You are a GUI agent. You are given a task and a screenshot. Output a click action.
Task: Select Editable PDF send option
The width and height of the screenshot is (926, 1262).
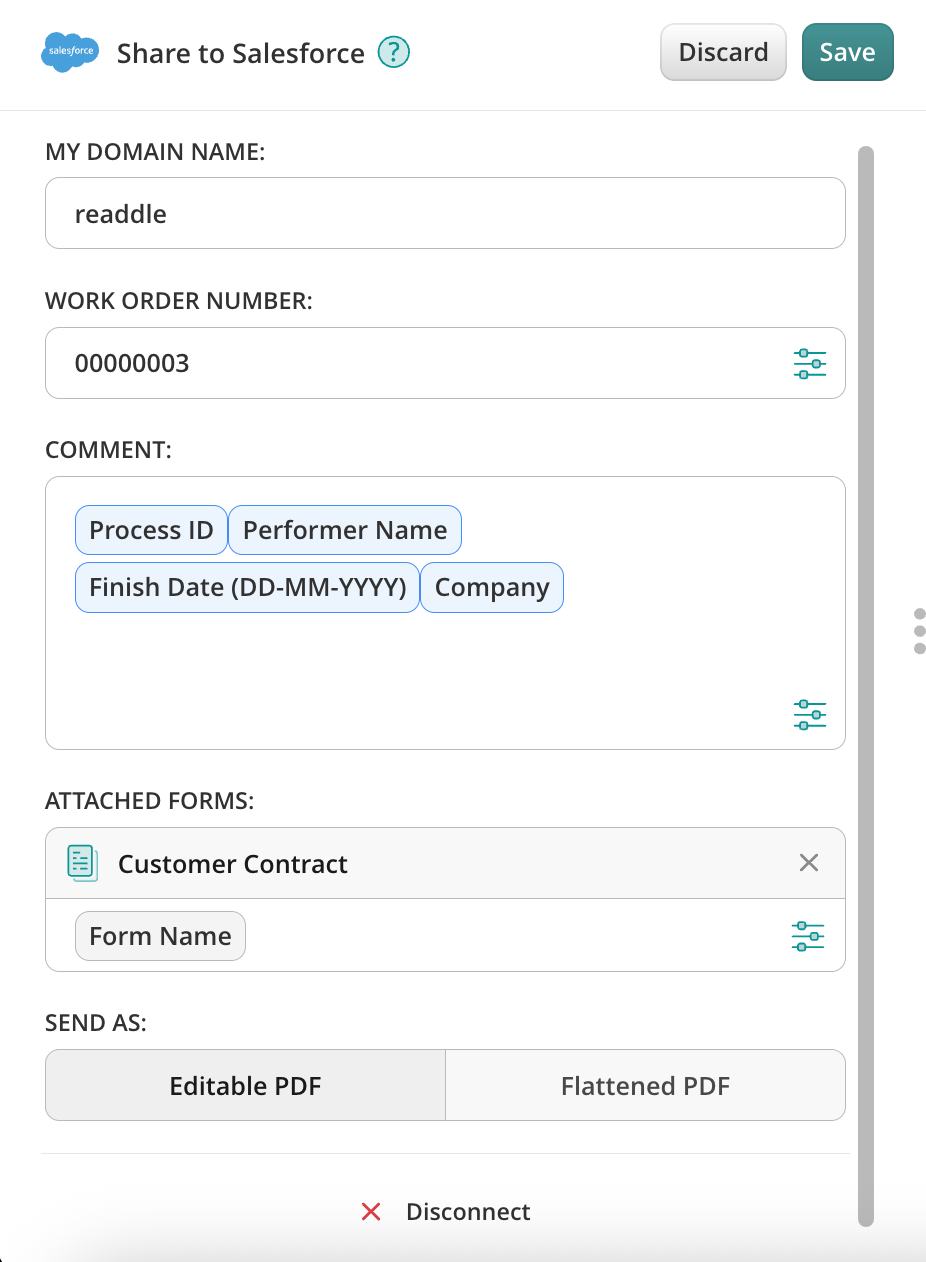[245, 1085]
